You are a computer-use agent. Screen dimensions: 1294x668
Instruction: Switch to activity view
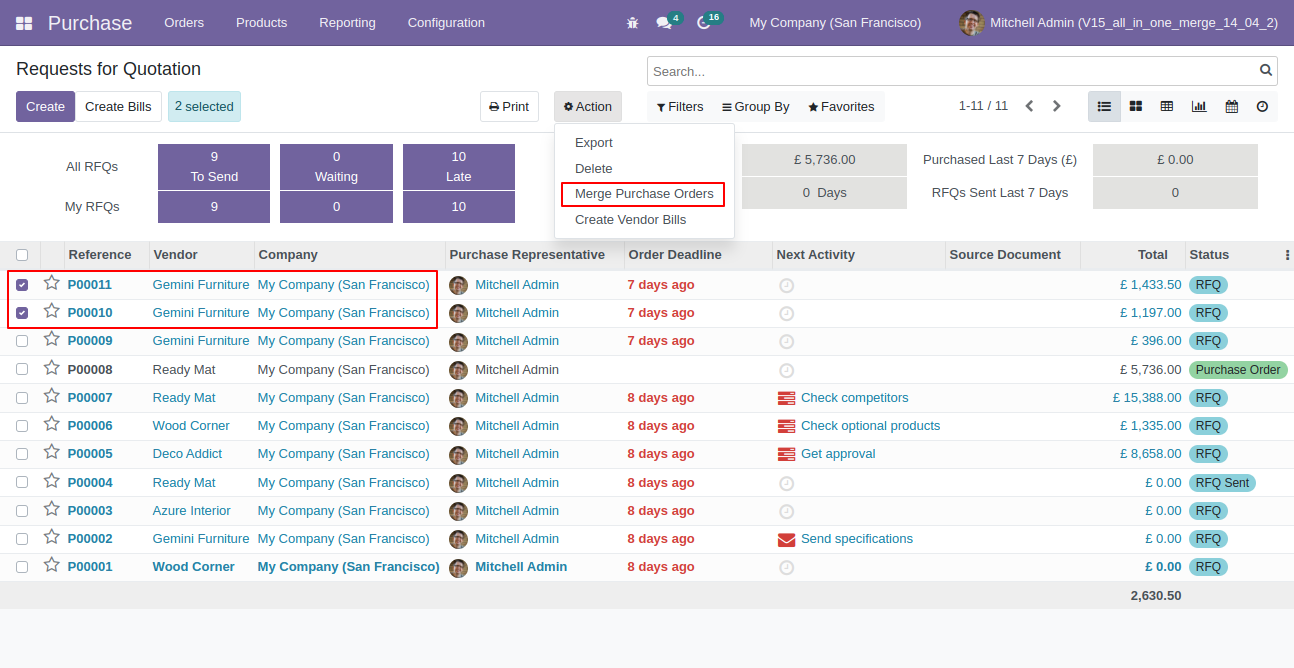coord(1262,106)
